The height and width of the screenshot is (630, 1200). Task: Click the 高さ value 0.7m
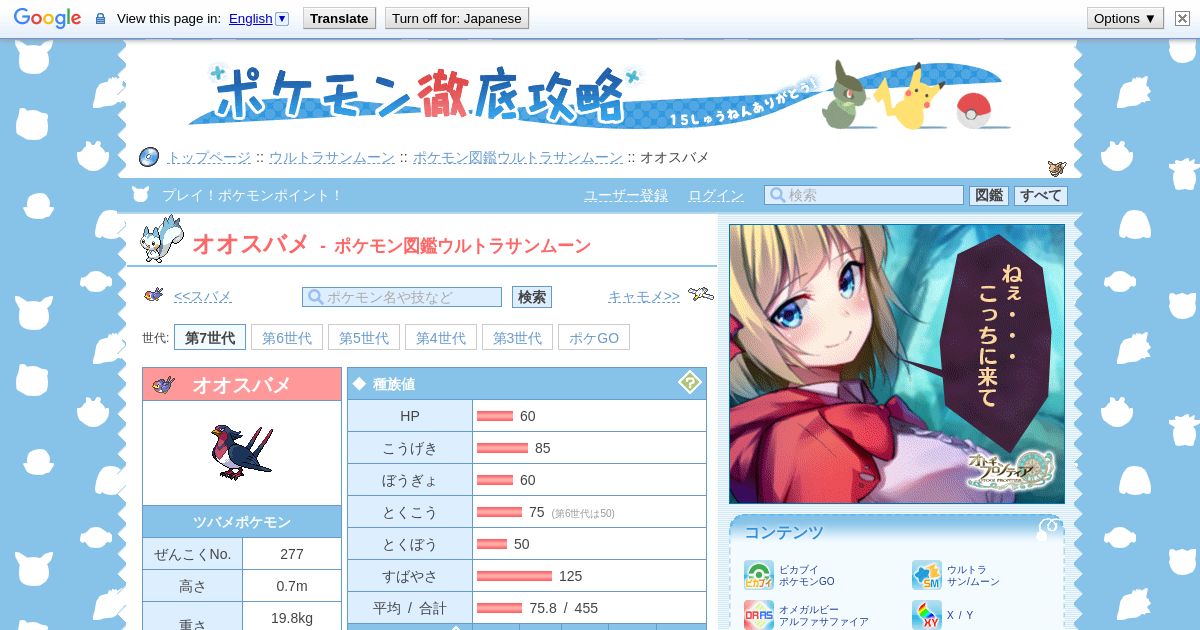pos(292,586)
